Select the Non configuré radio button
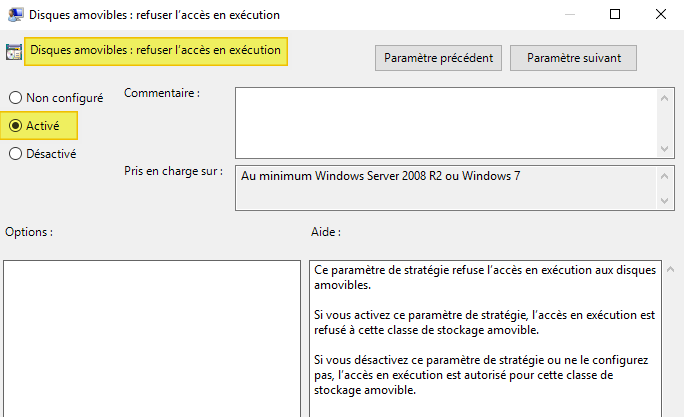The image size is (684, 417). coord(15,98)
